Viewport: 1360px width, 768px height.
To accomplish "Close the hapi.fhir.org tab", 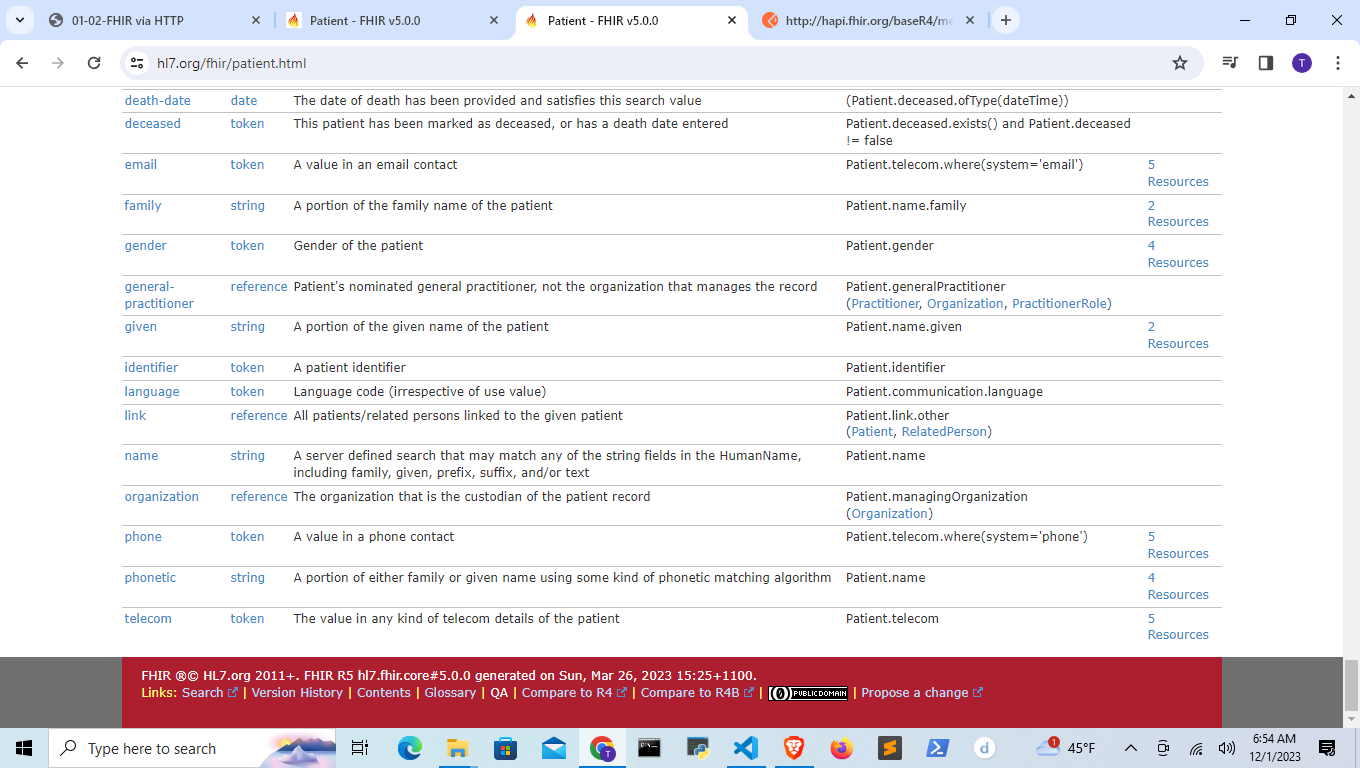I will [970, 20].
